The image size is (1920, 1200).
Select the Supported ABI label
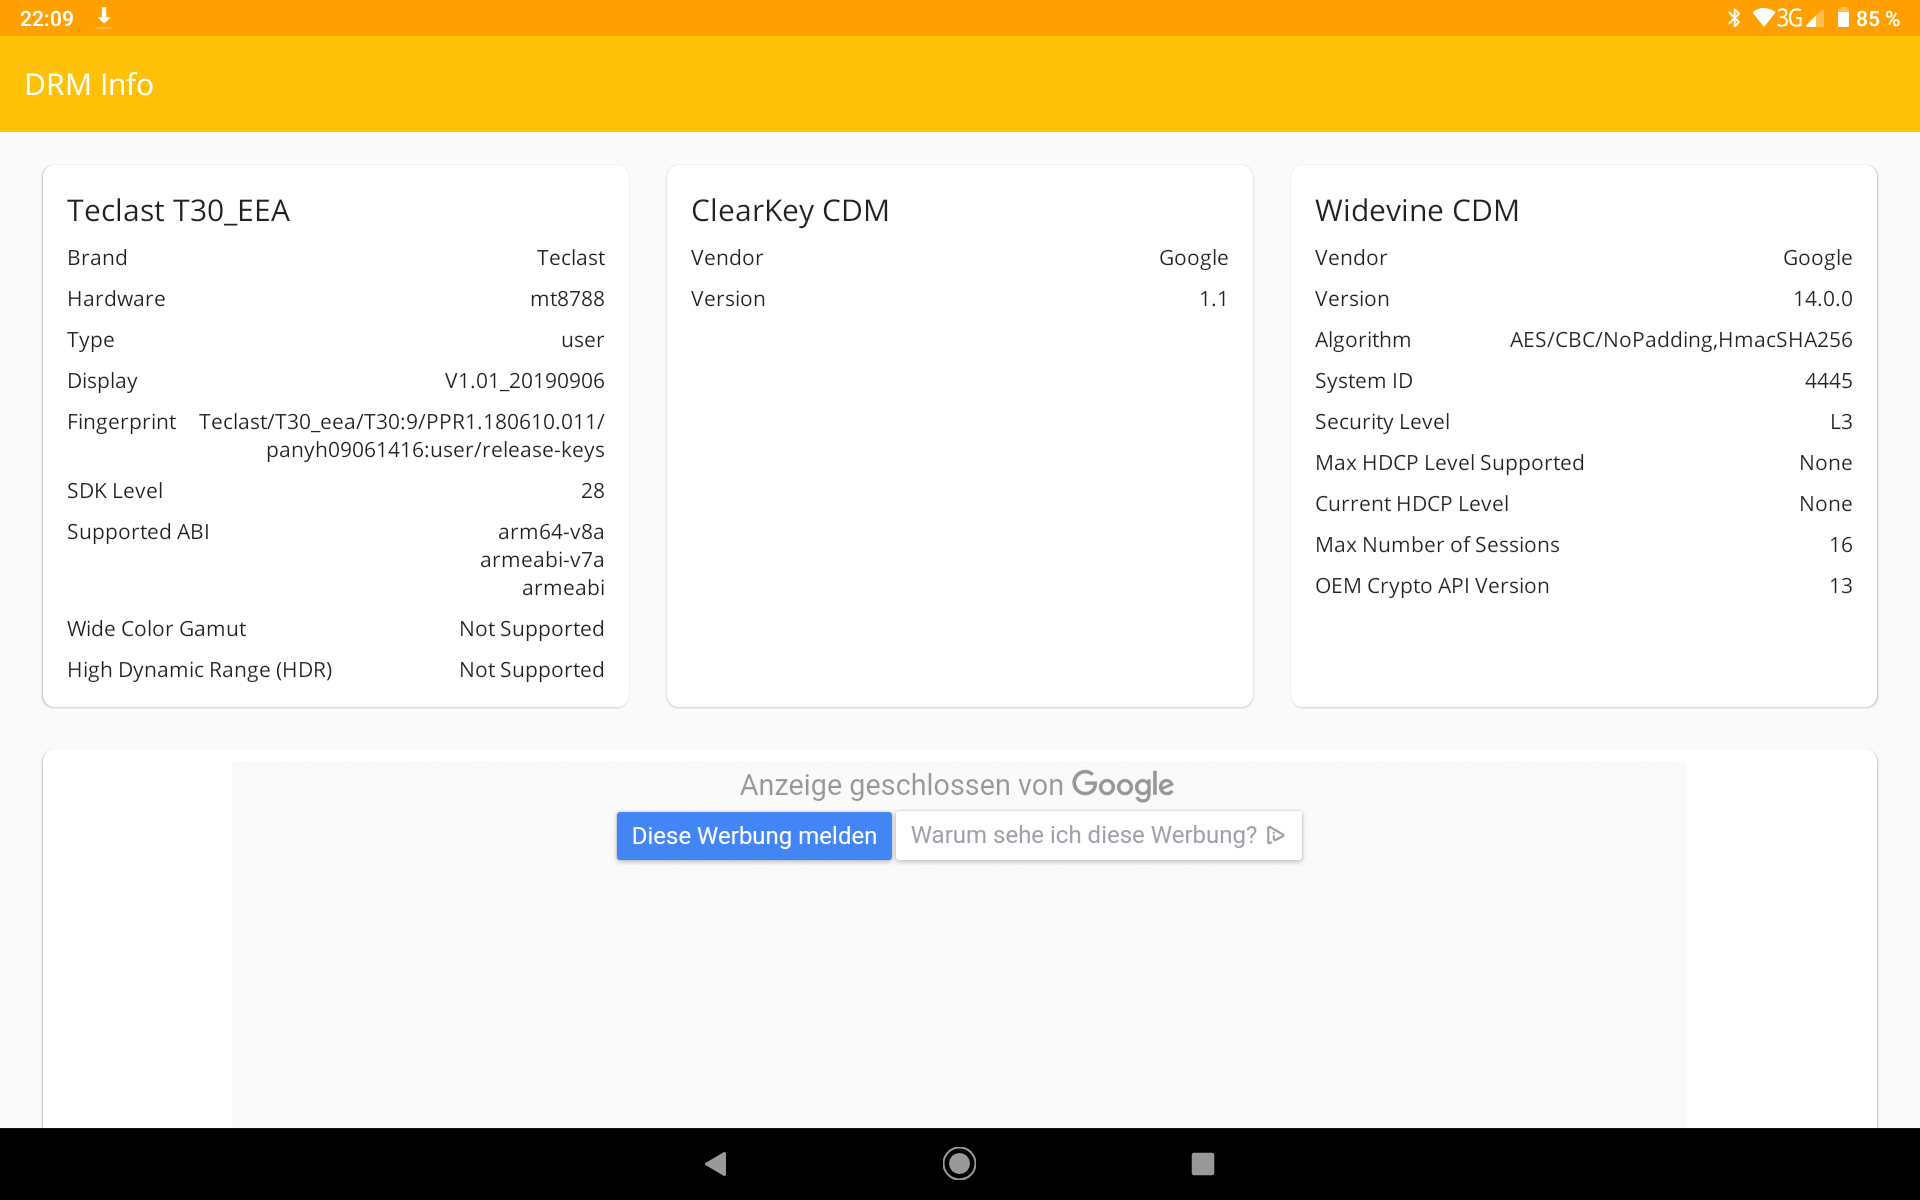coord(138,532)
